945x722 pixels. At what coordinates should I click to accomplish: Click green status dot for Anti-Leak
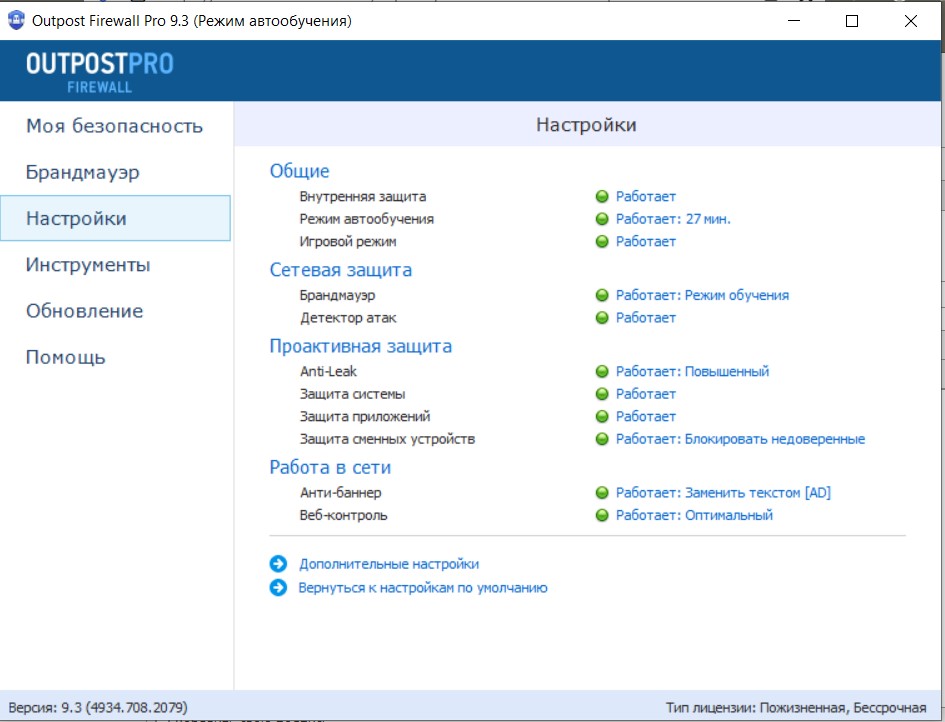pyautogui.click(x=601, y=371)
